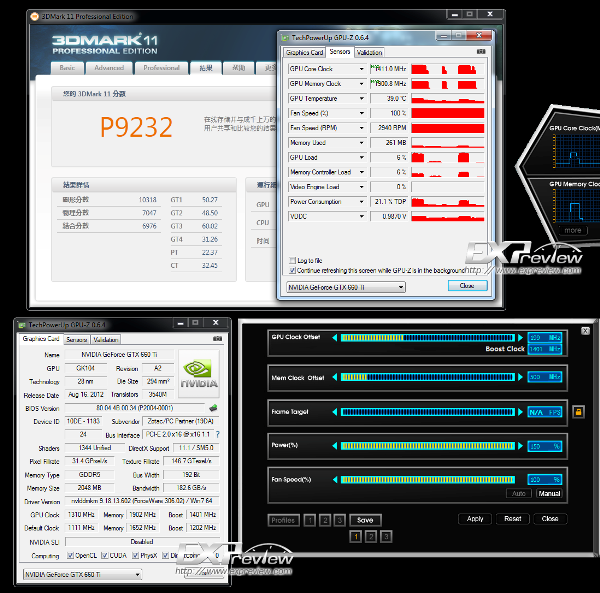Click Apply in the overclocking panel

click(x=475, y=519)
